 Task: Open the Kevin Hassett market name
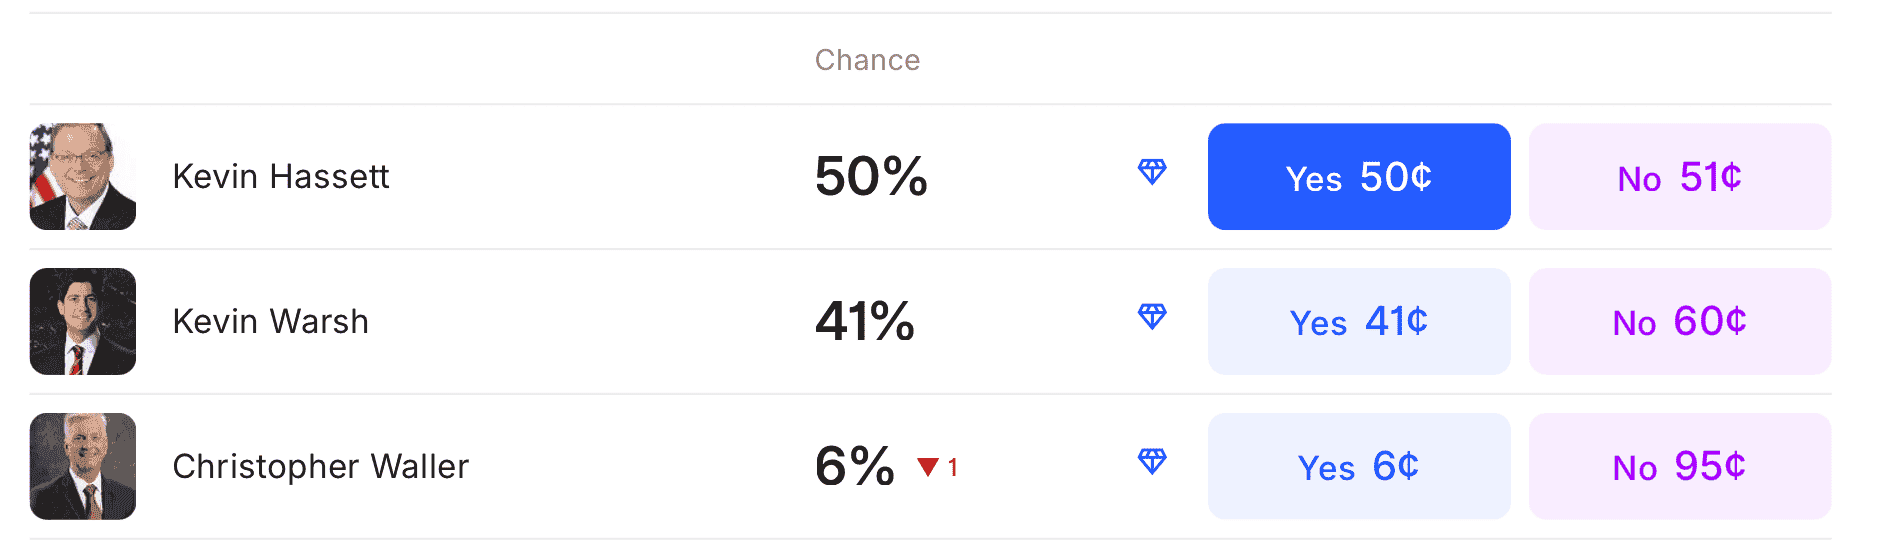pos(280,177)
